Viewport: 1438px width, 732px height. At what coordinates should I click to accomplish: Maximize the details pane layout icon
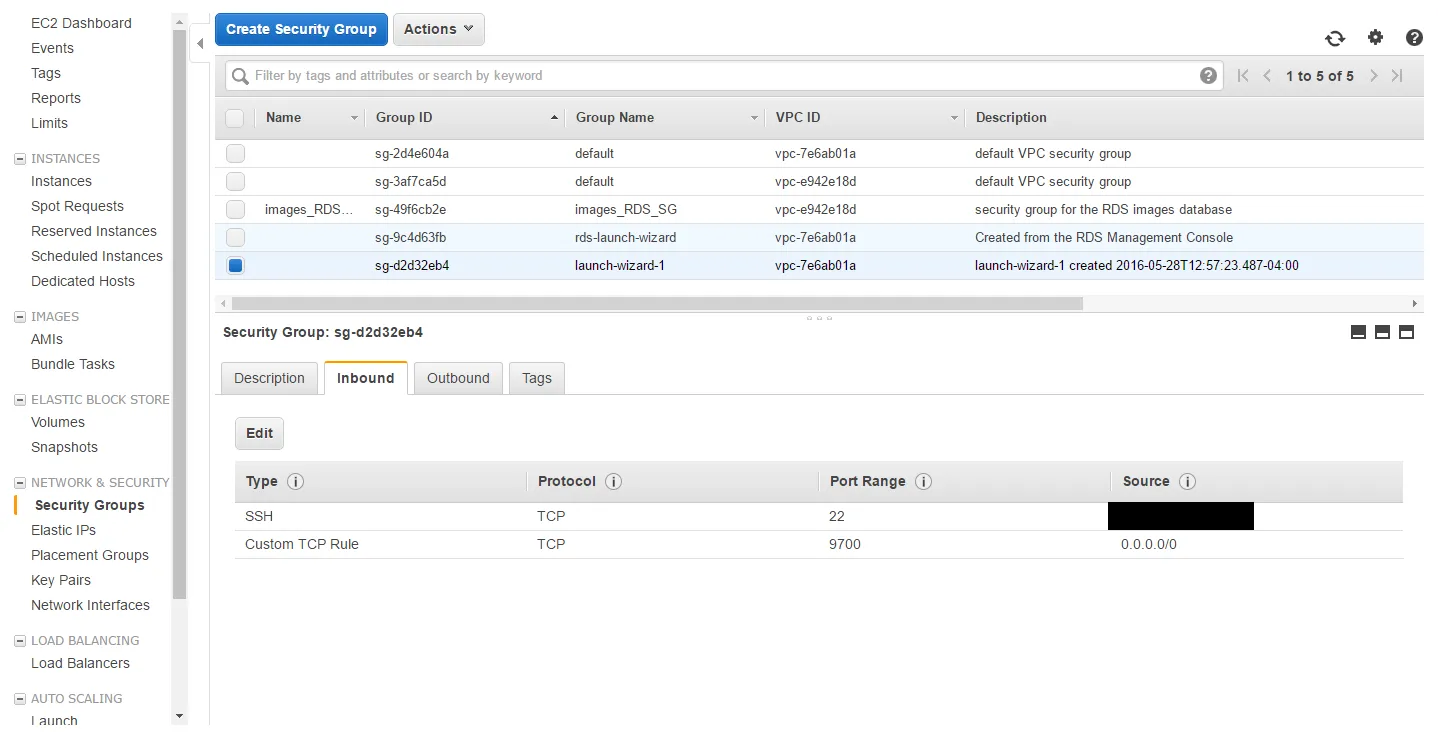[1406, 332]
